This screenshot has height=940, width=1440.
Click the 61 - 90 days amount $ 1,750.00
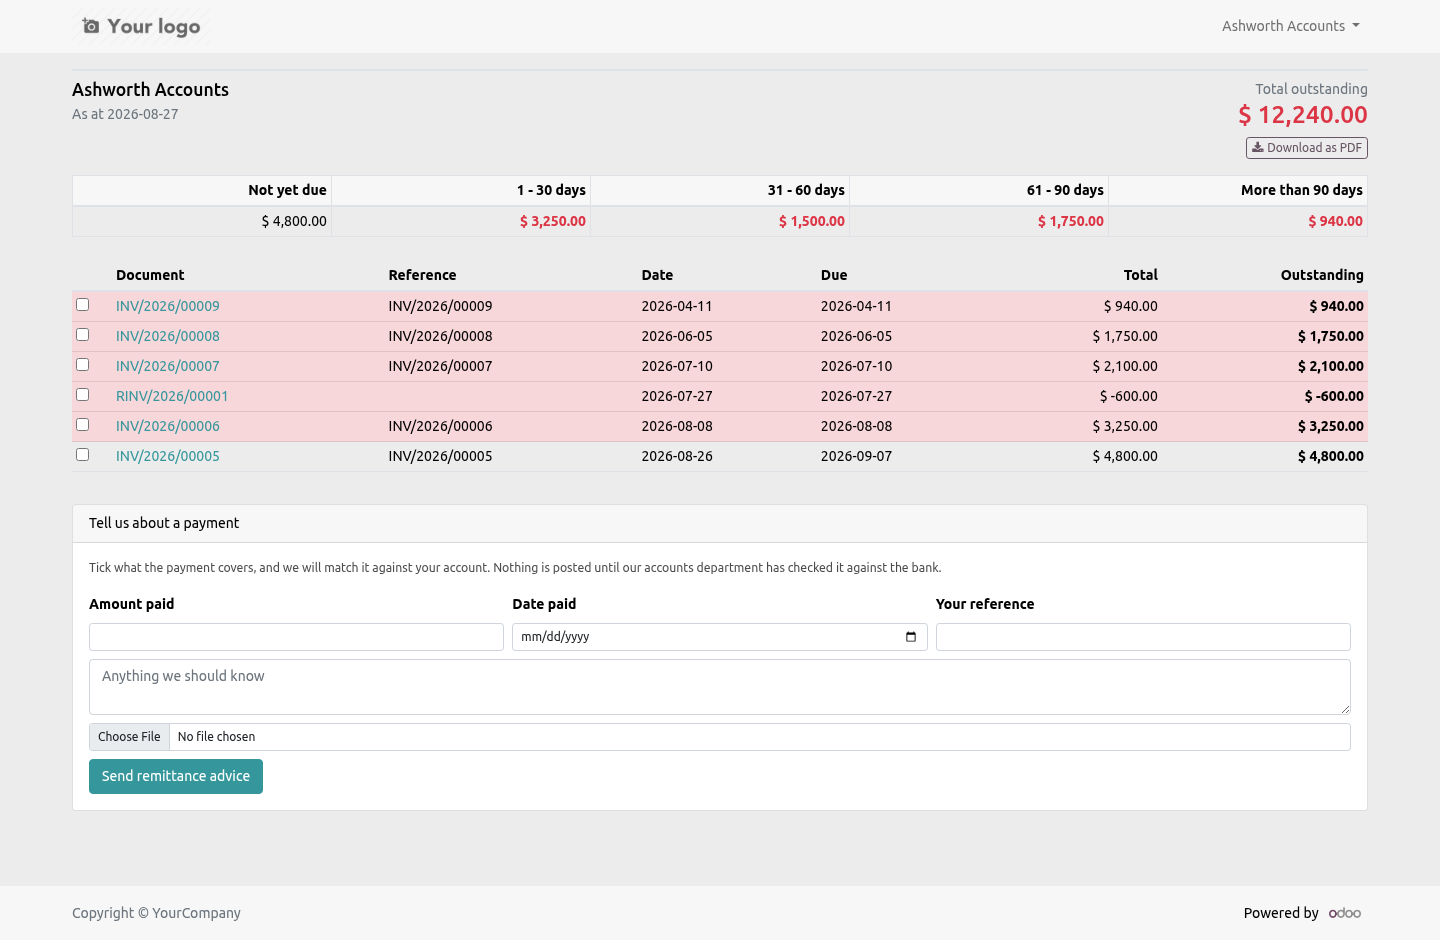point(1071,221)
